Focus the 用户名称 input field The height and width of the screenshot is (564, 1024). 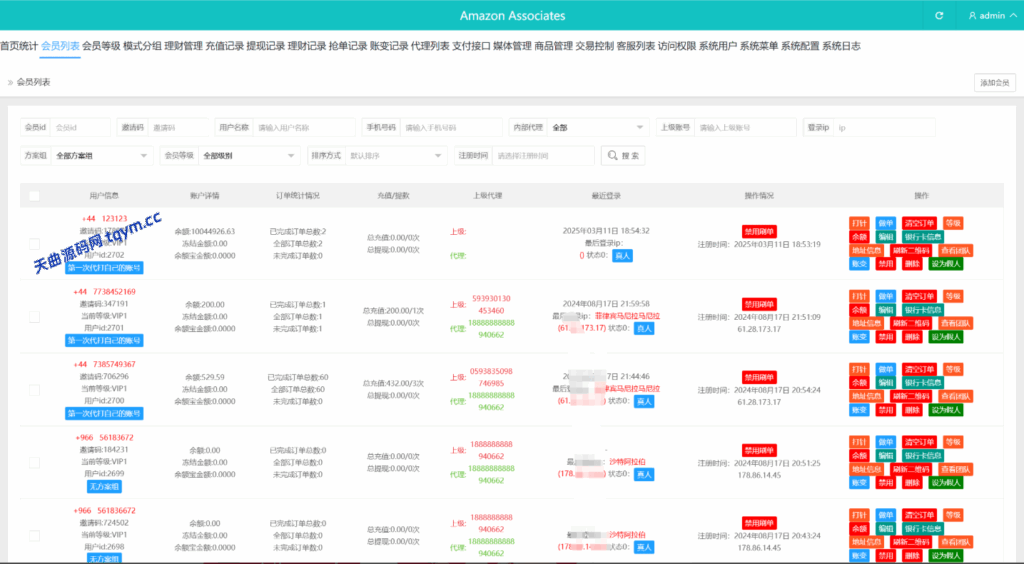point(304,127)
